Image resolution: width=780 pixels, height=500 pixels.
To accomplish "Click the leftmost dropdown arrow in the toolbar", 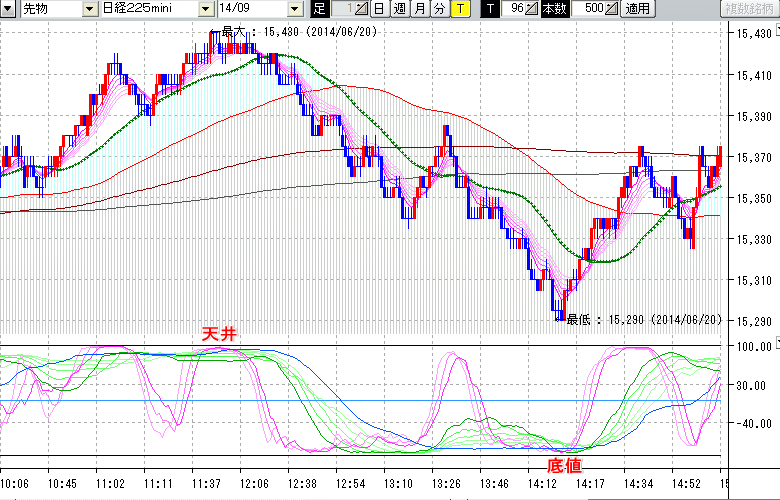I will click(x=7, y=9).
